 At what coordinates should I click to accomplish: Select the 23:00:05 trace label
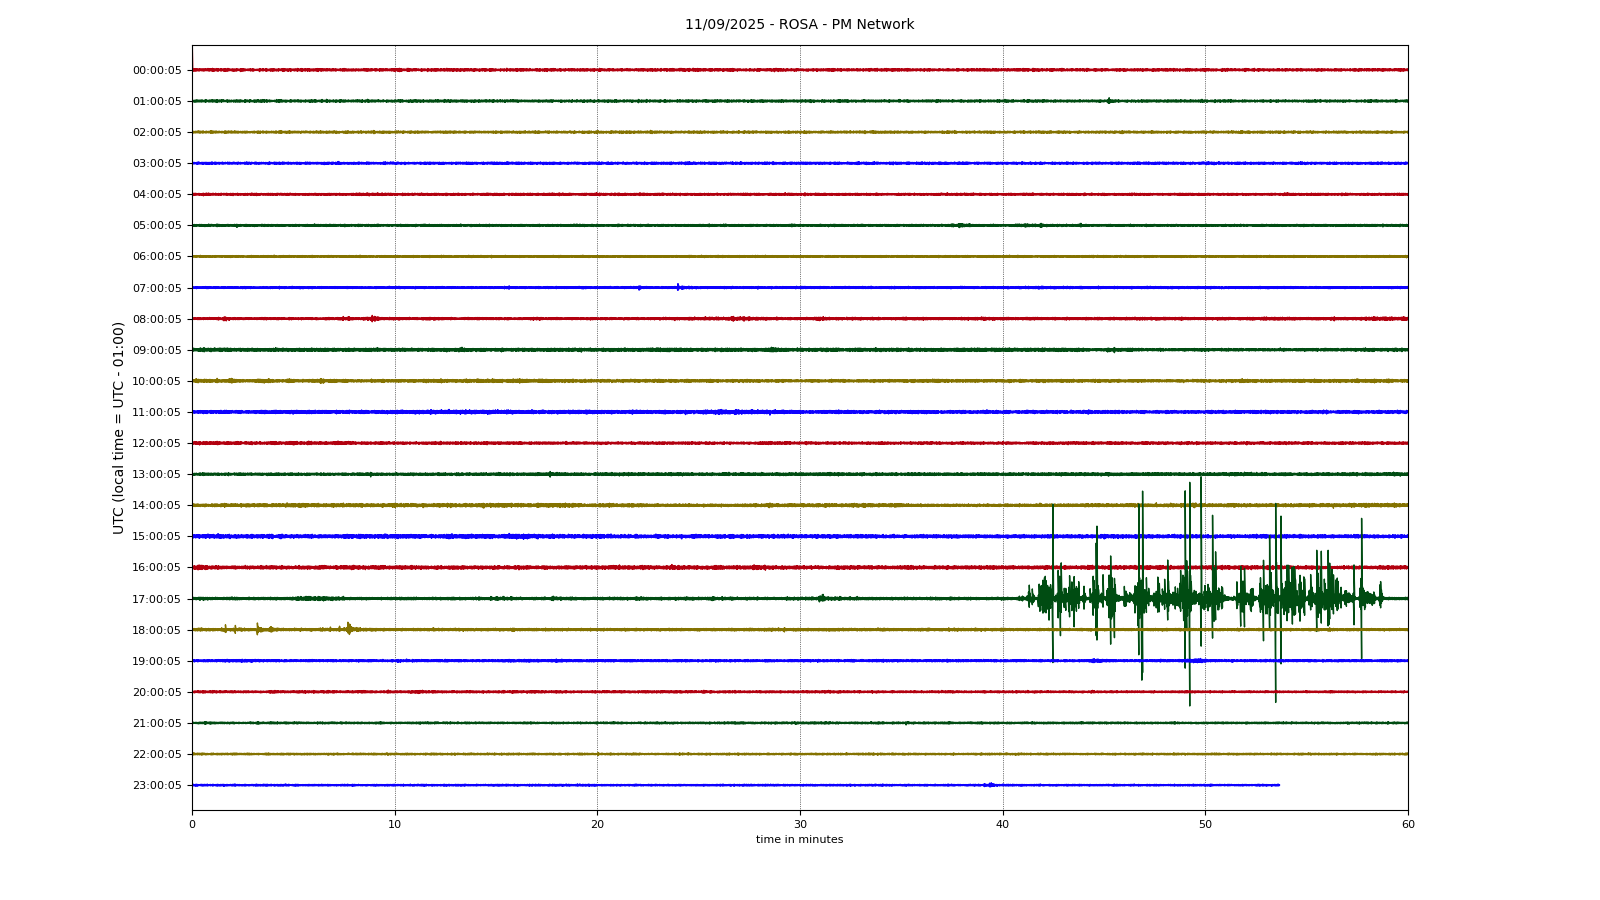157,785
